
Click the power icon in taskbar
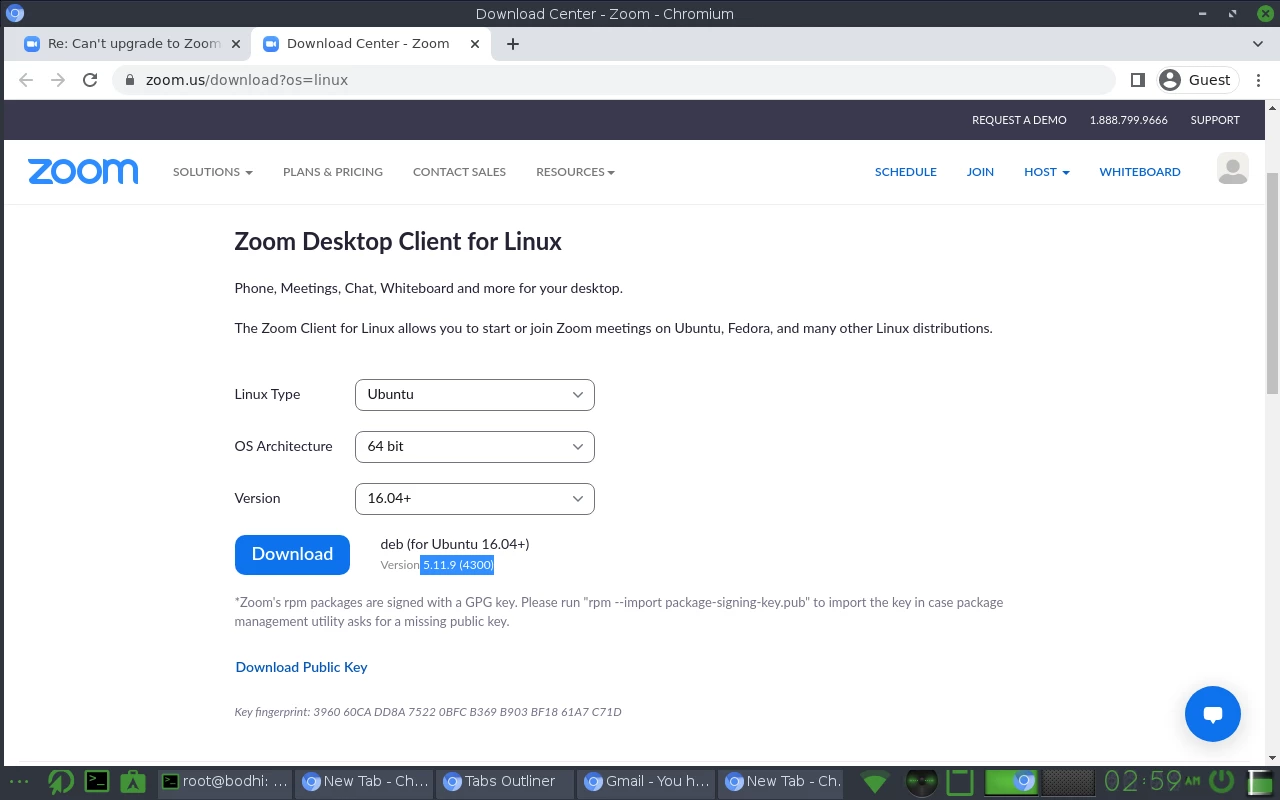coord(1221,781)
